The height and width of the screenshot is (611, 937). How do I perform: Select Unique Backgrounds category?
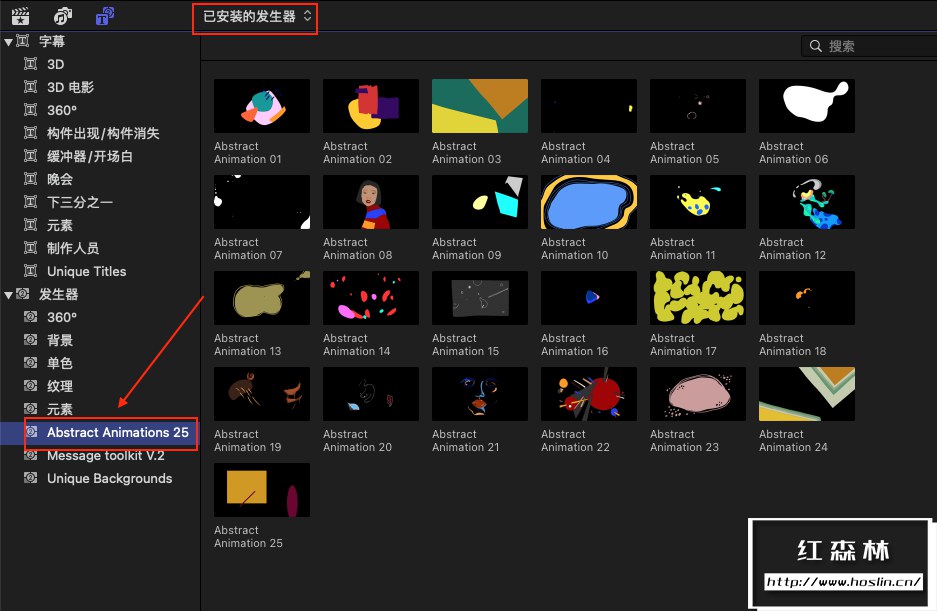coord(100,479)
